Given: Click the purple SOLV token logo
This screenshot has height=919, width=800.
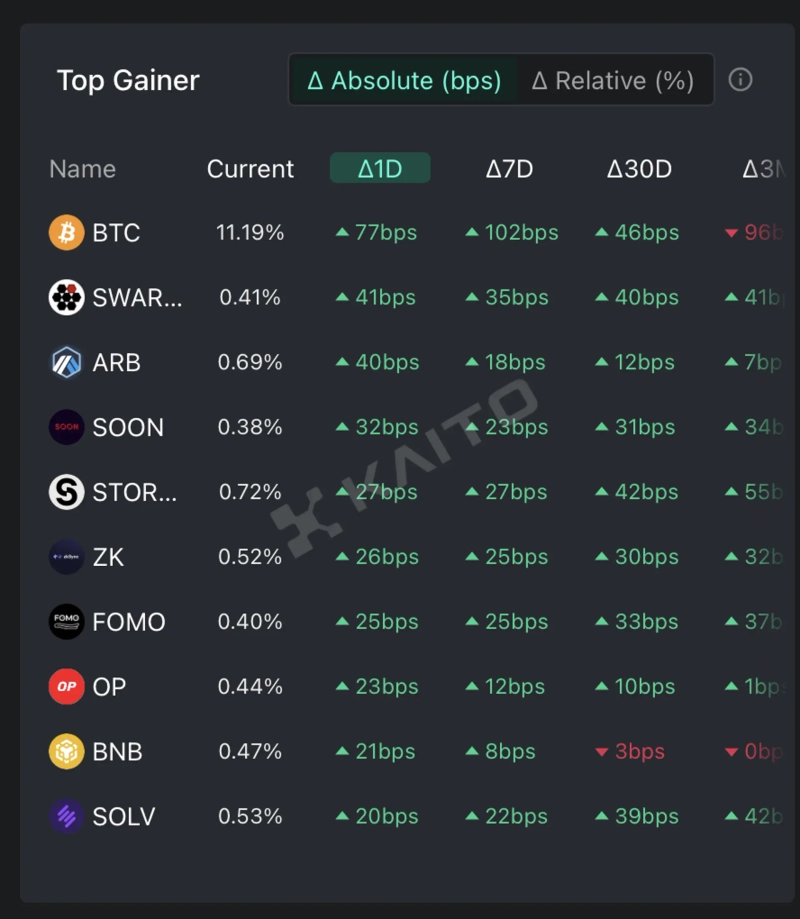Looking at the screenshot, I should (x=67, y=816).
